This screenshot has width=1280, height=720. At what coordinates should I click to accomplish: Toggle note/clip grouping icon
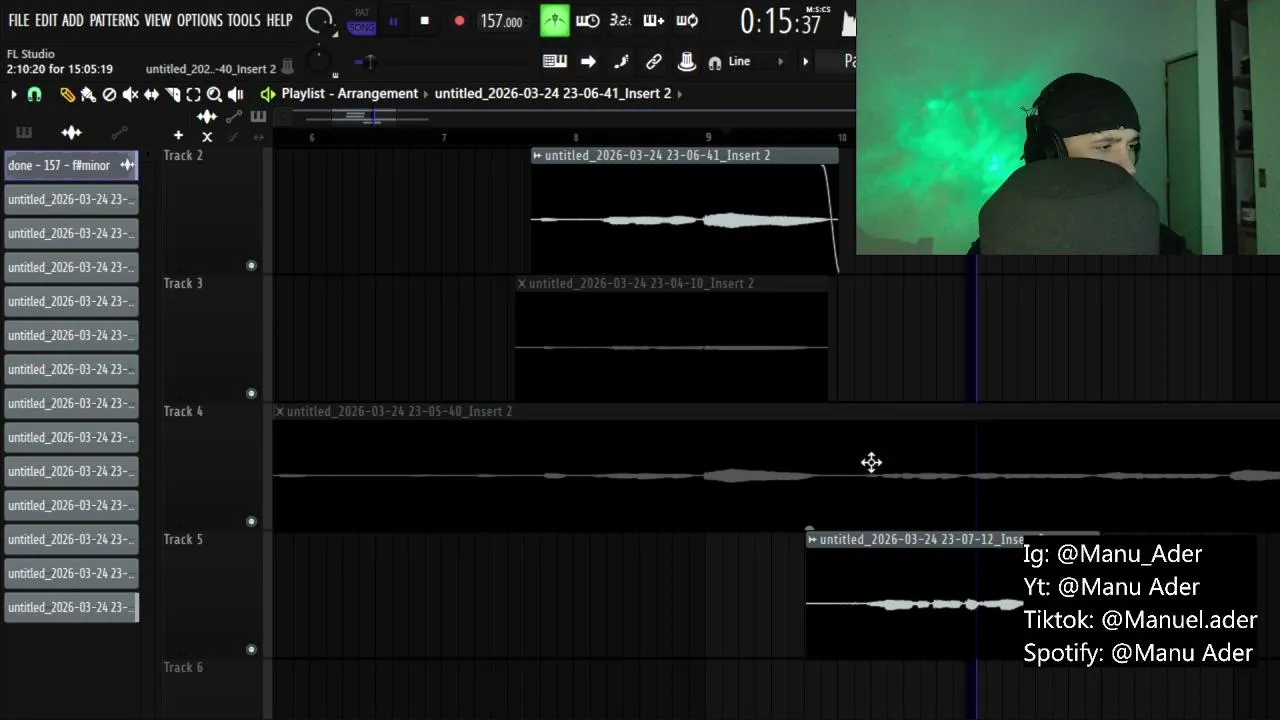point(621,62)
